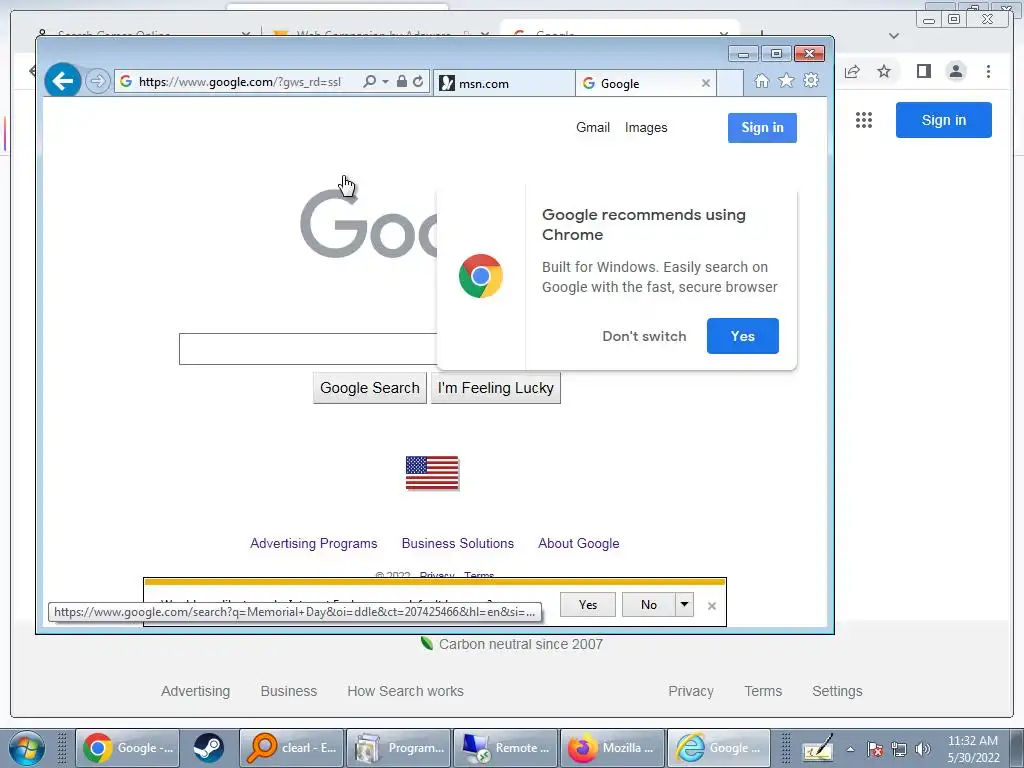Open Programs window taskbar item

click(x=398, y=748)
